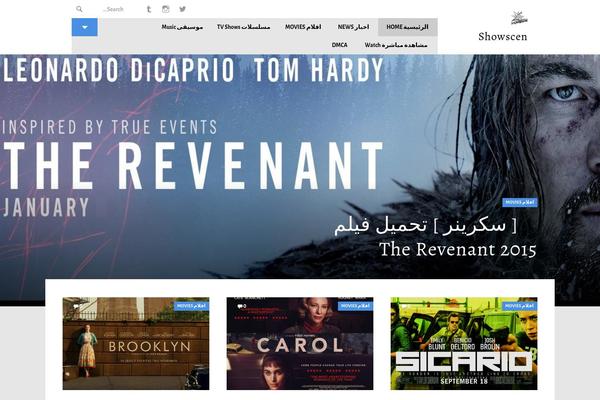This screenshot has height=400, width=600.
Task: Open the Tumblr social icon
Action: (149, 9)
